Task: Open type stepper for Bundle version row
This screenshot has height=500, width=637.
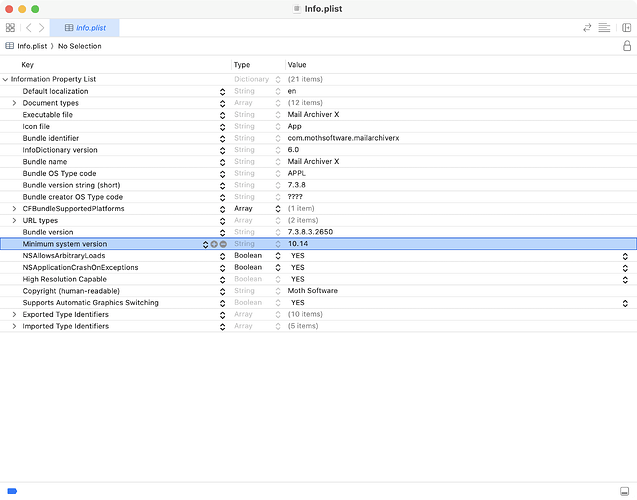Action: [278, 232]
